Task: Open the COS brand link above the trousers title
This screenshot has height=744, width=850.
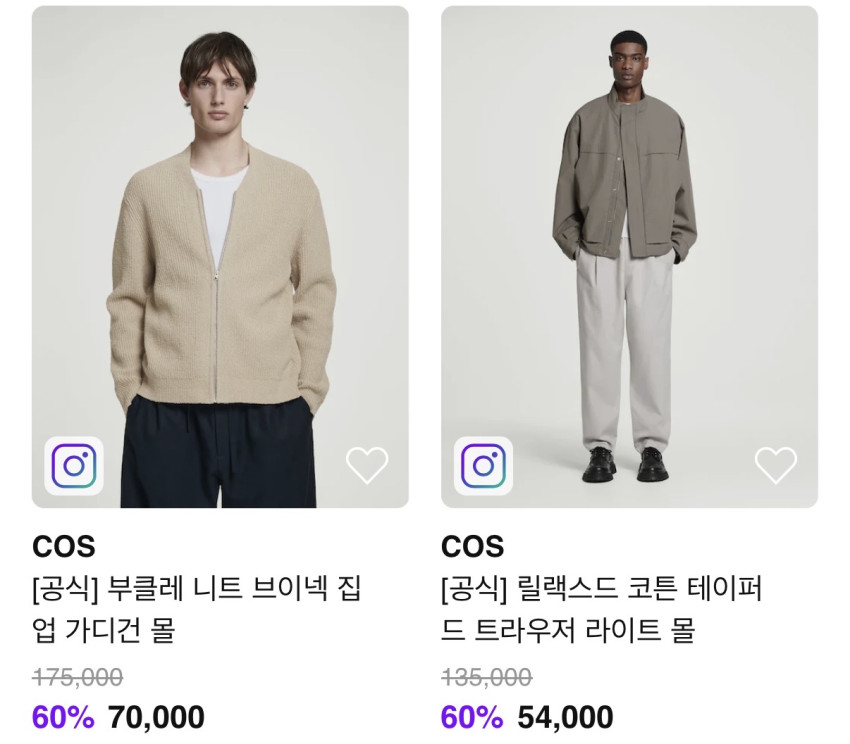Action: [473, 547]
